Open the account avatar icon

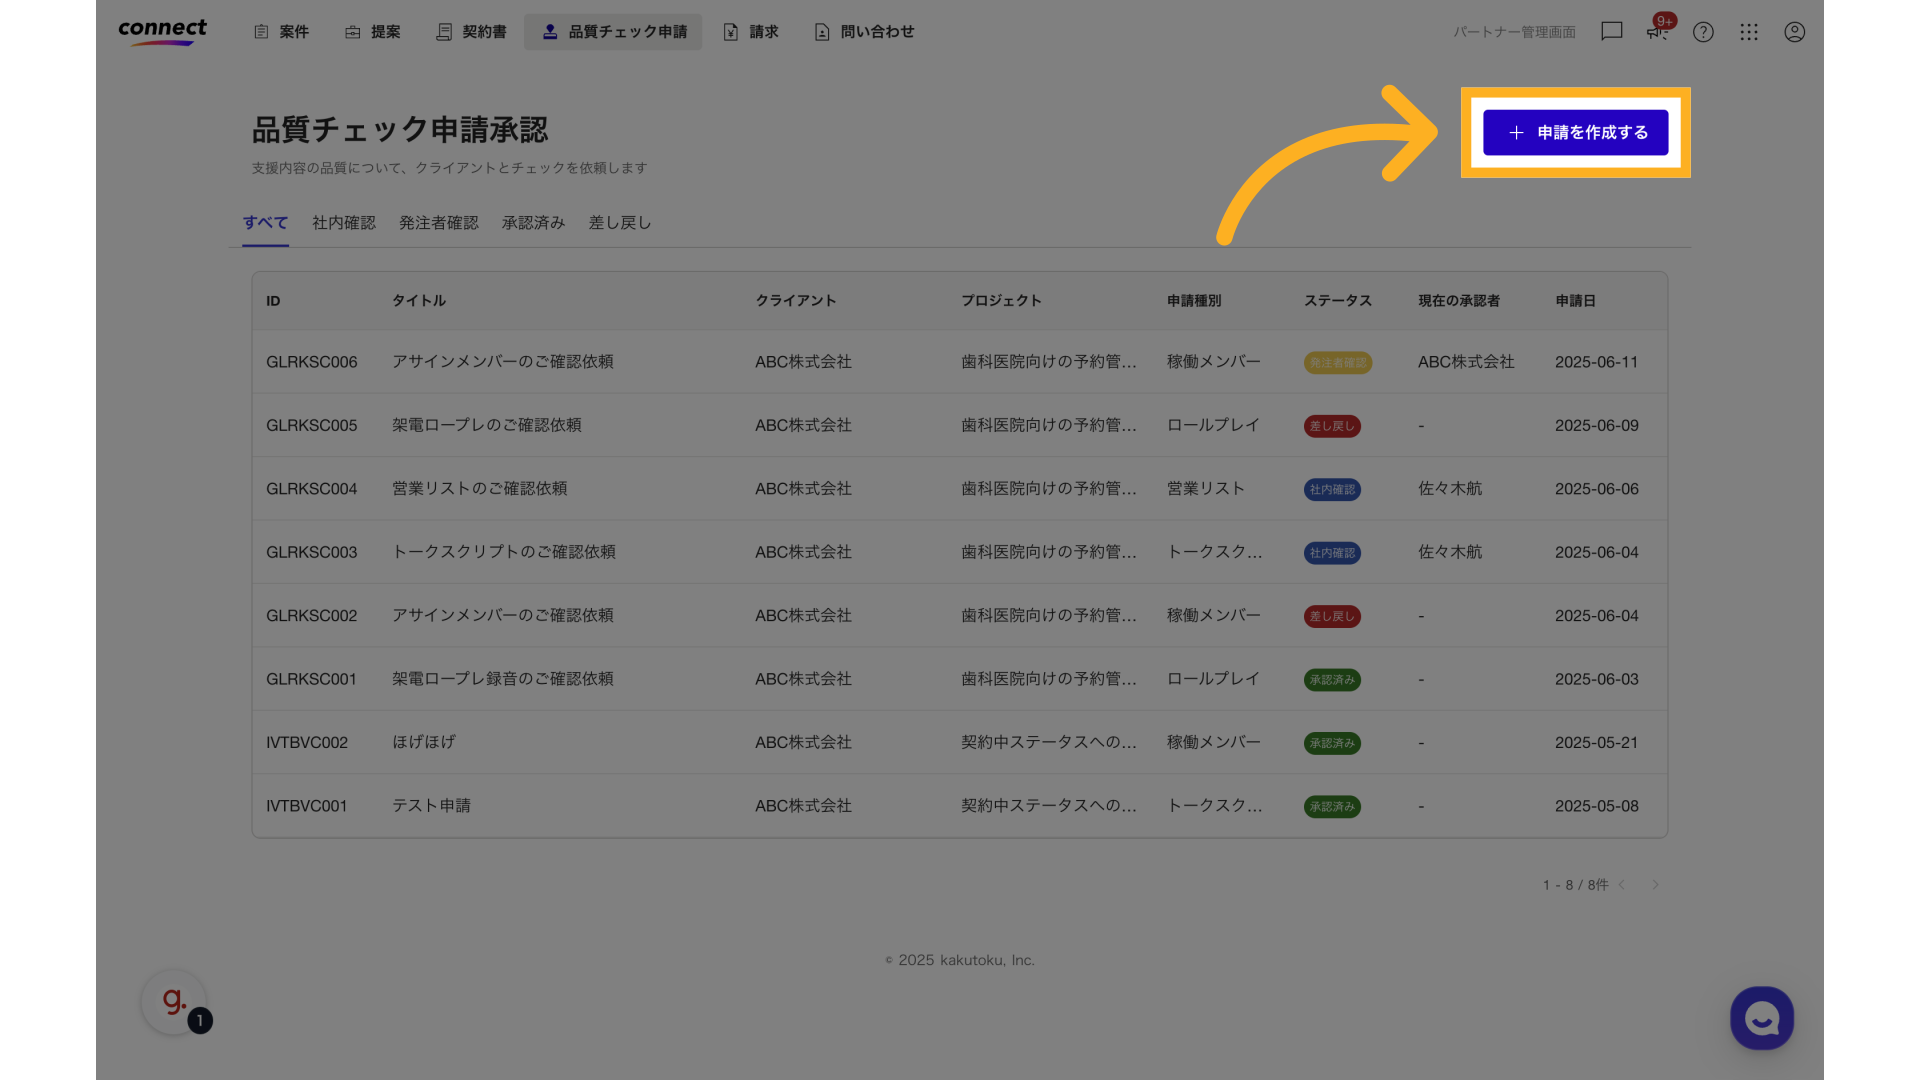click(1795, 32)
